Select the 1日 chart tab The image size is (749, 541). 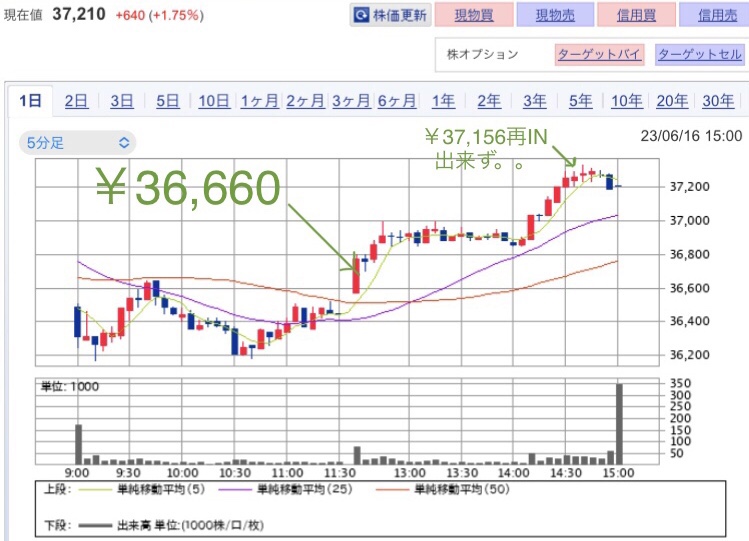click(30, 101)
